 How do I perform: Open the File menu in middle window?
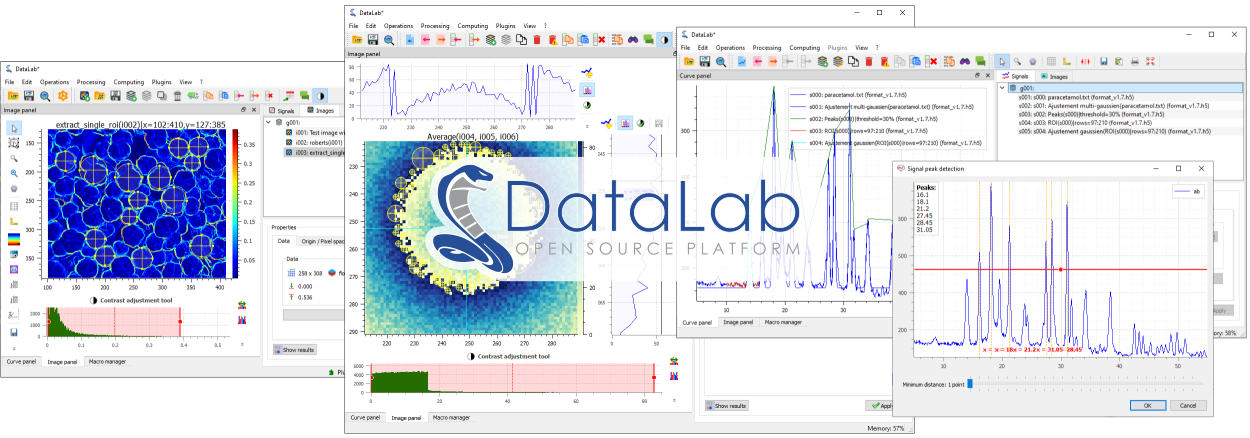tap(353, 26)
